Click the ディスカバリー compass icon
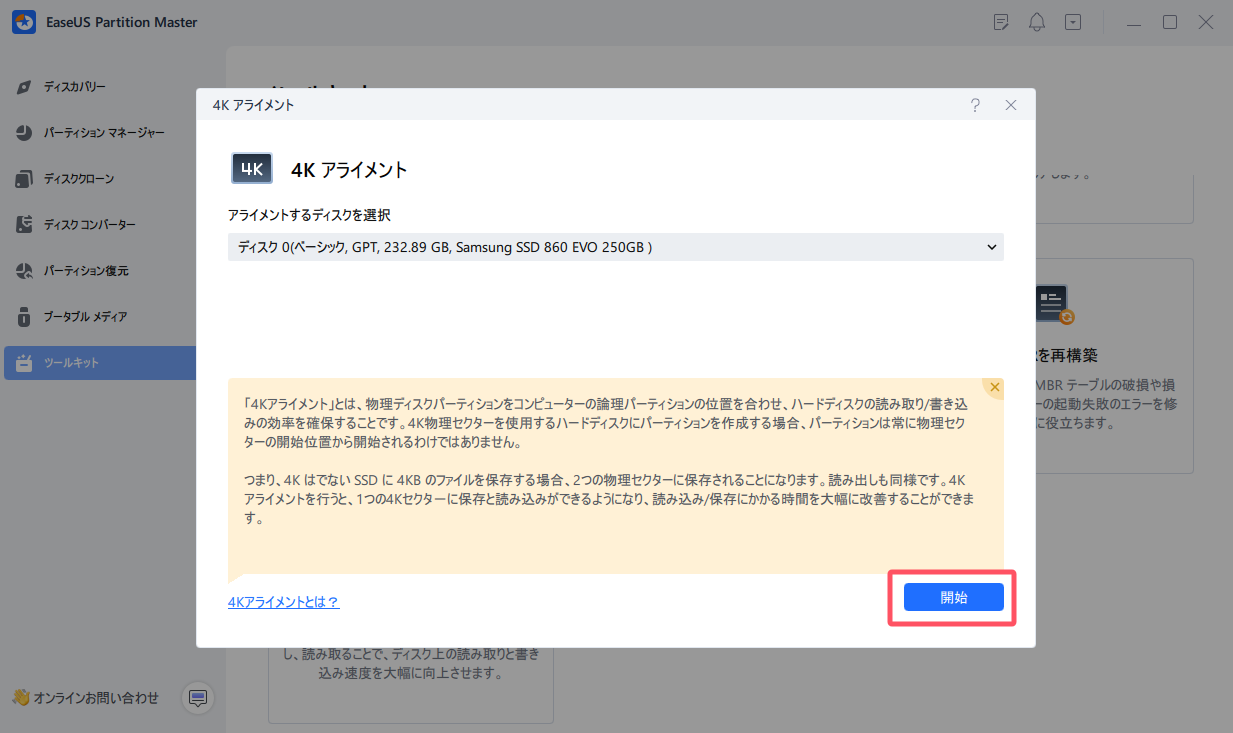Screen dimensions: 1233x733 (25, 87)
